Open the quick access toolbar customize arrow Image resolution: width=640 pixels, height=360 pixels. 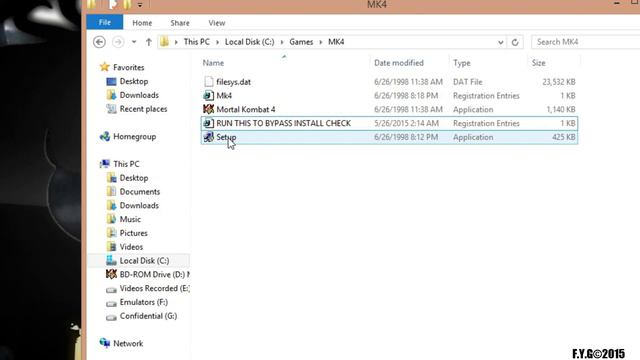pos(140,4)
